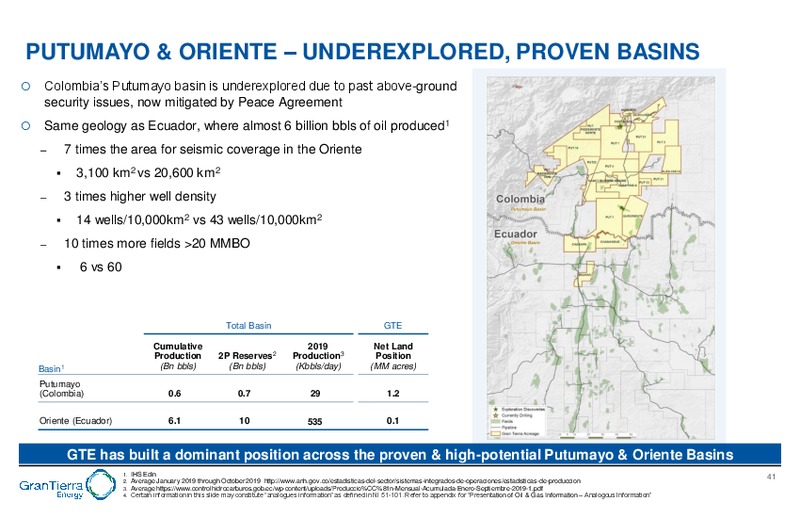
Task: Click the '2P Reserves' column header
Action: (x=247, y=360)
